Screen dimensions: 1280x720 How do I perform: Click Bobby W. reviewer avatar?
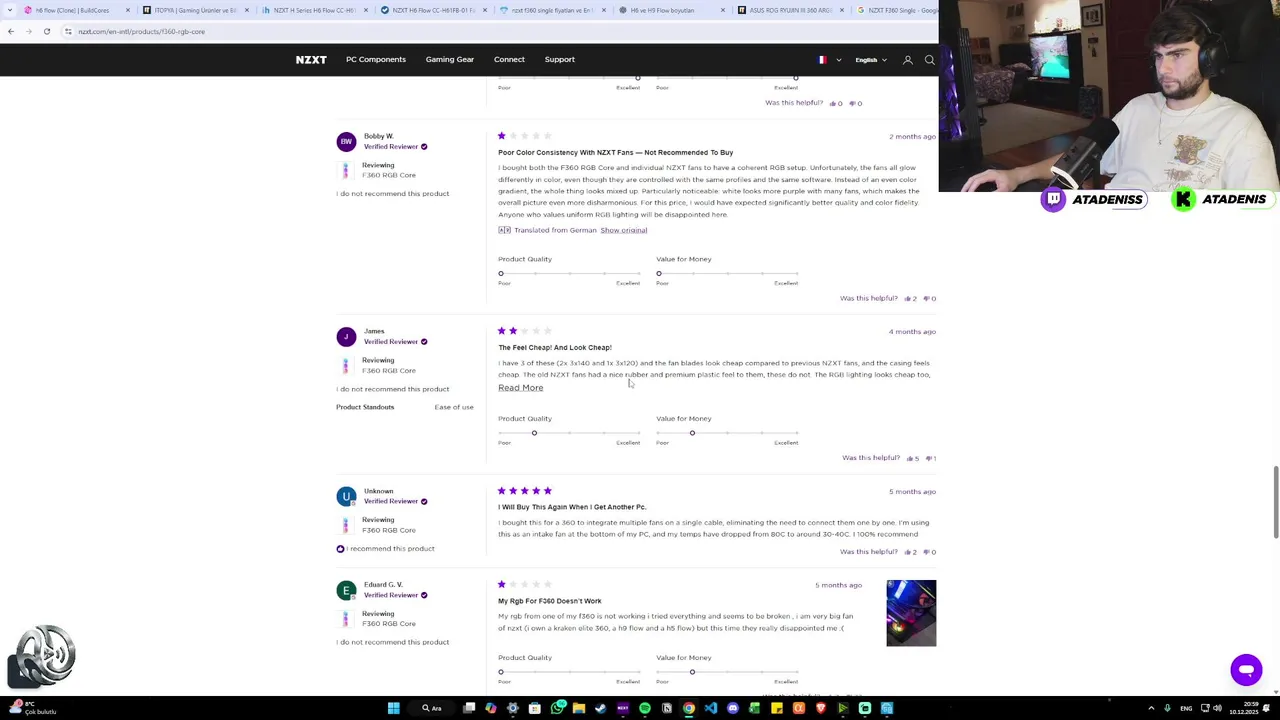pyautogui.click(x=346, y=142)
